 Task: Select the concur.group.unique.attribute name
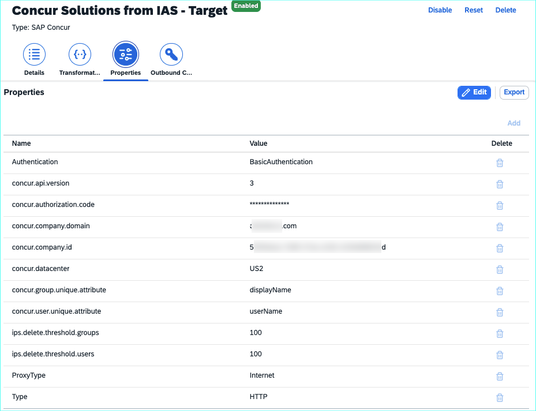point(59,290)
